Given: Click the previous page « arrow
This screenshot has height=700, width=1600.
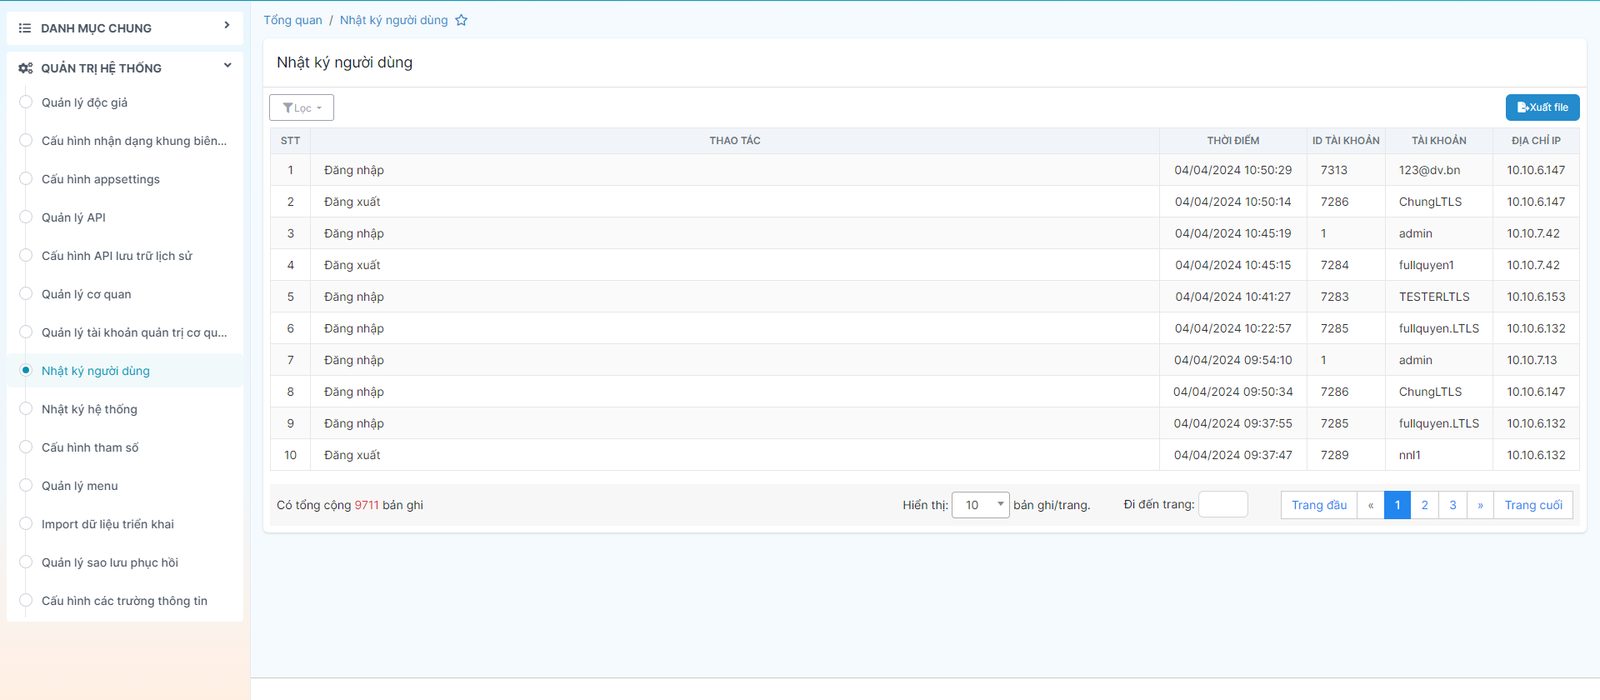Looking at the screenshot, I should tap(1370, 505).
